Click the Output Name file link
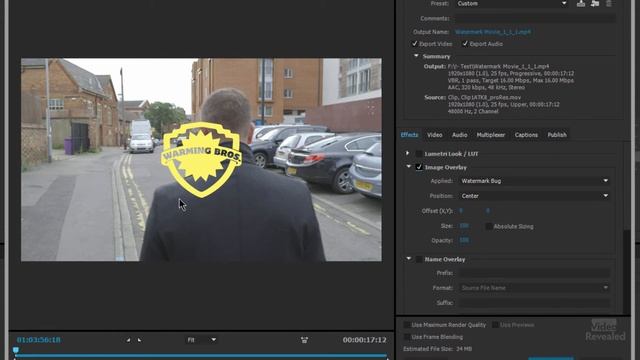 (493, 32)
